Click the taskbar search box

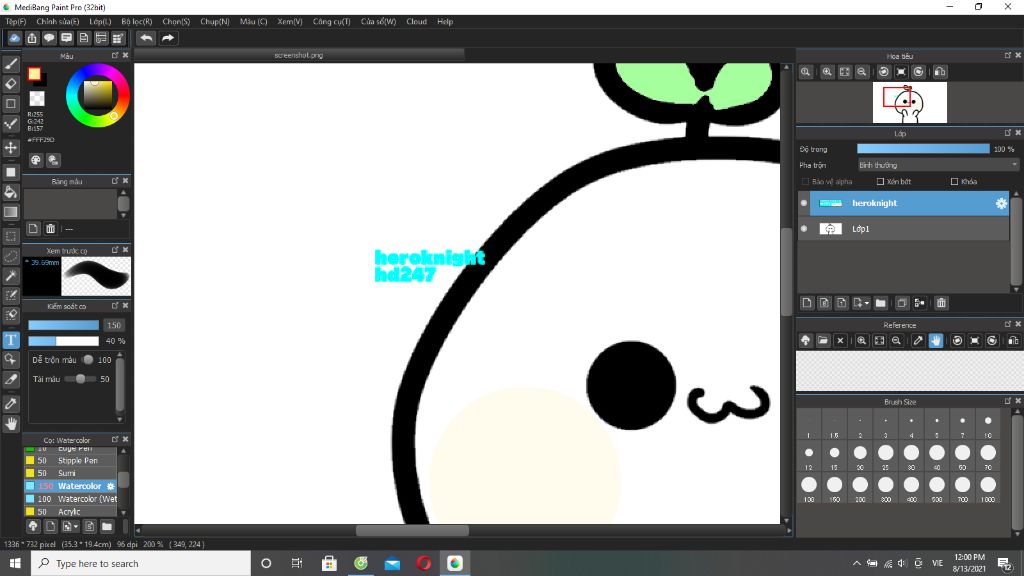click(141, 563)
